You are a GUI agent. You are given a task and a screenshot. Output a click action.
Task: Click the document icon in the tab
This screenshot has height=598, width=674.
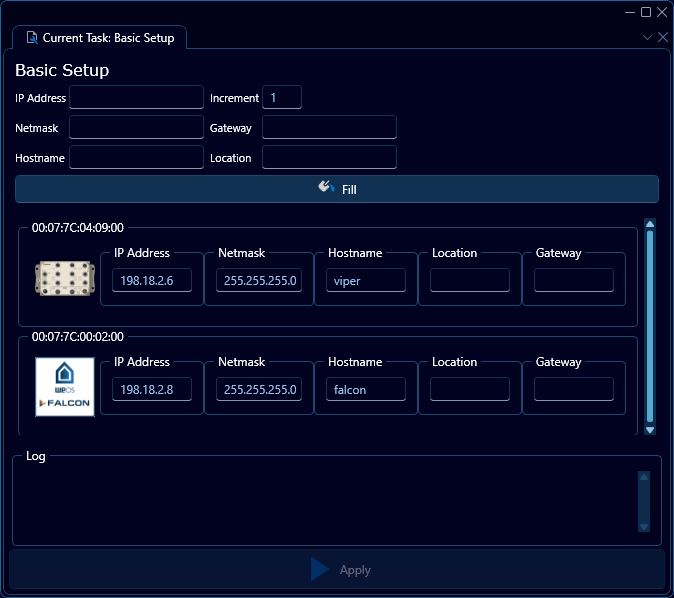click(32, 38)
